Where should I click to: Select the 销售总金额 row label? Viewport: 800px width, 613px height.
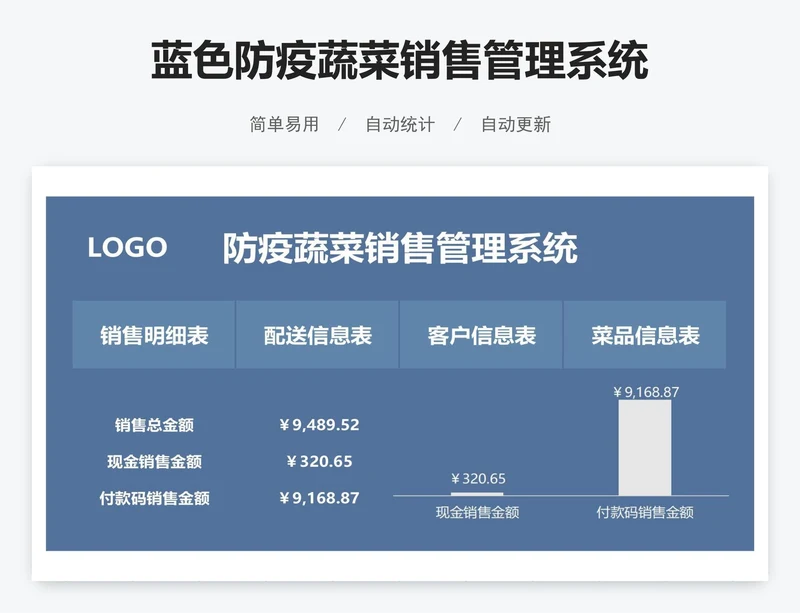(x=154, y=425)
